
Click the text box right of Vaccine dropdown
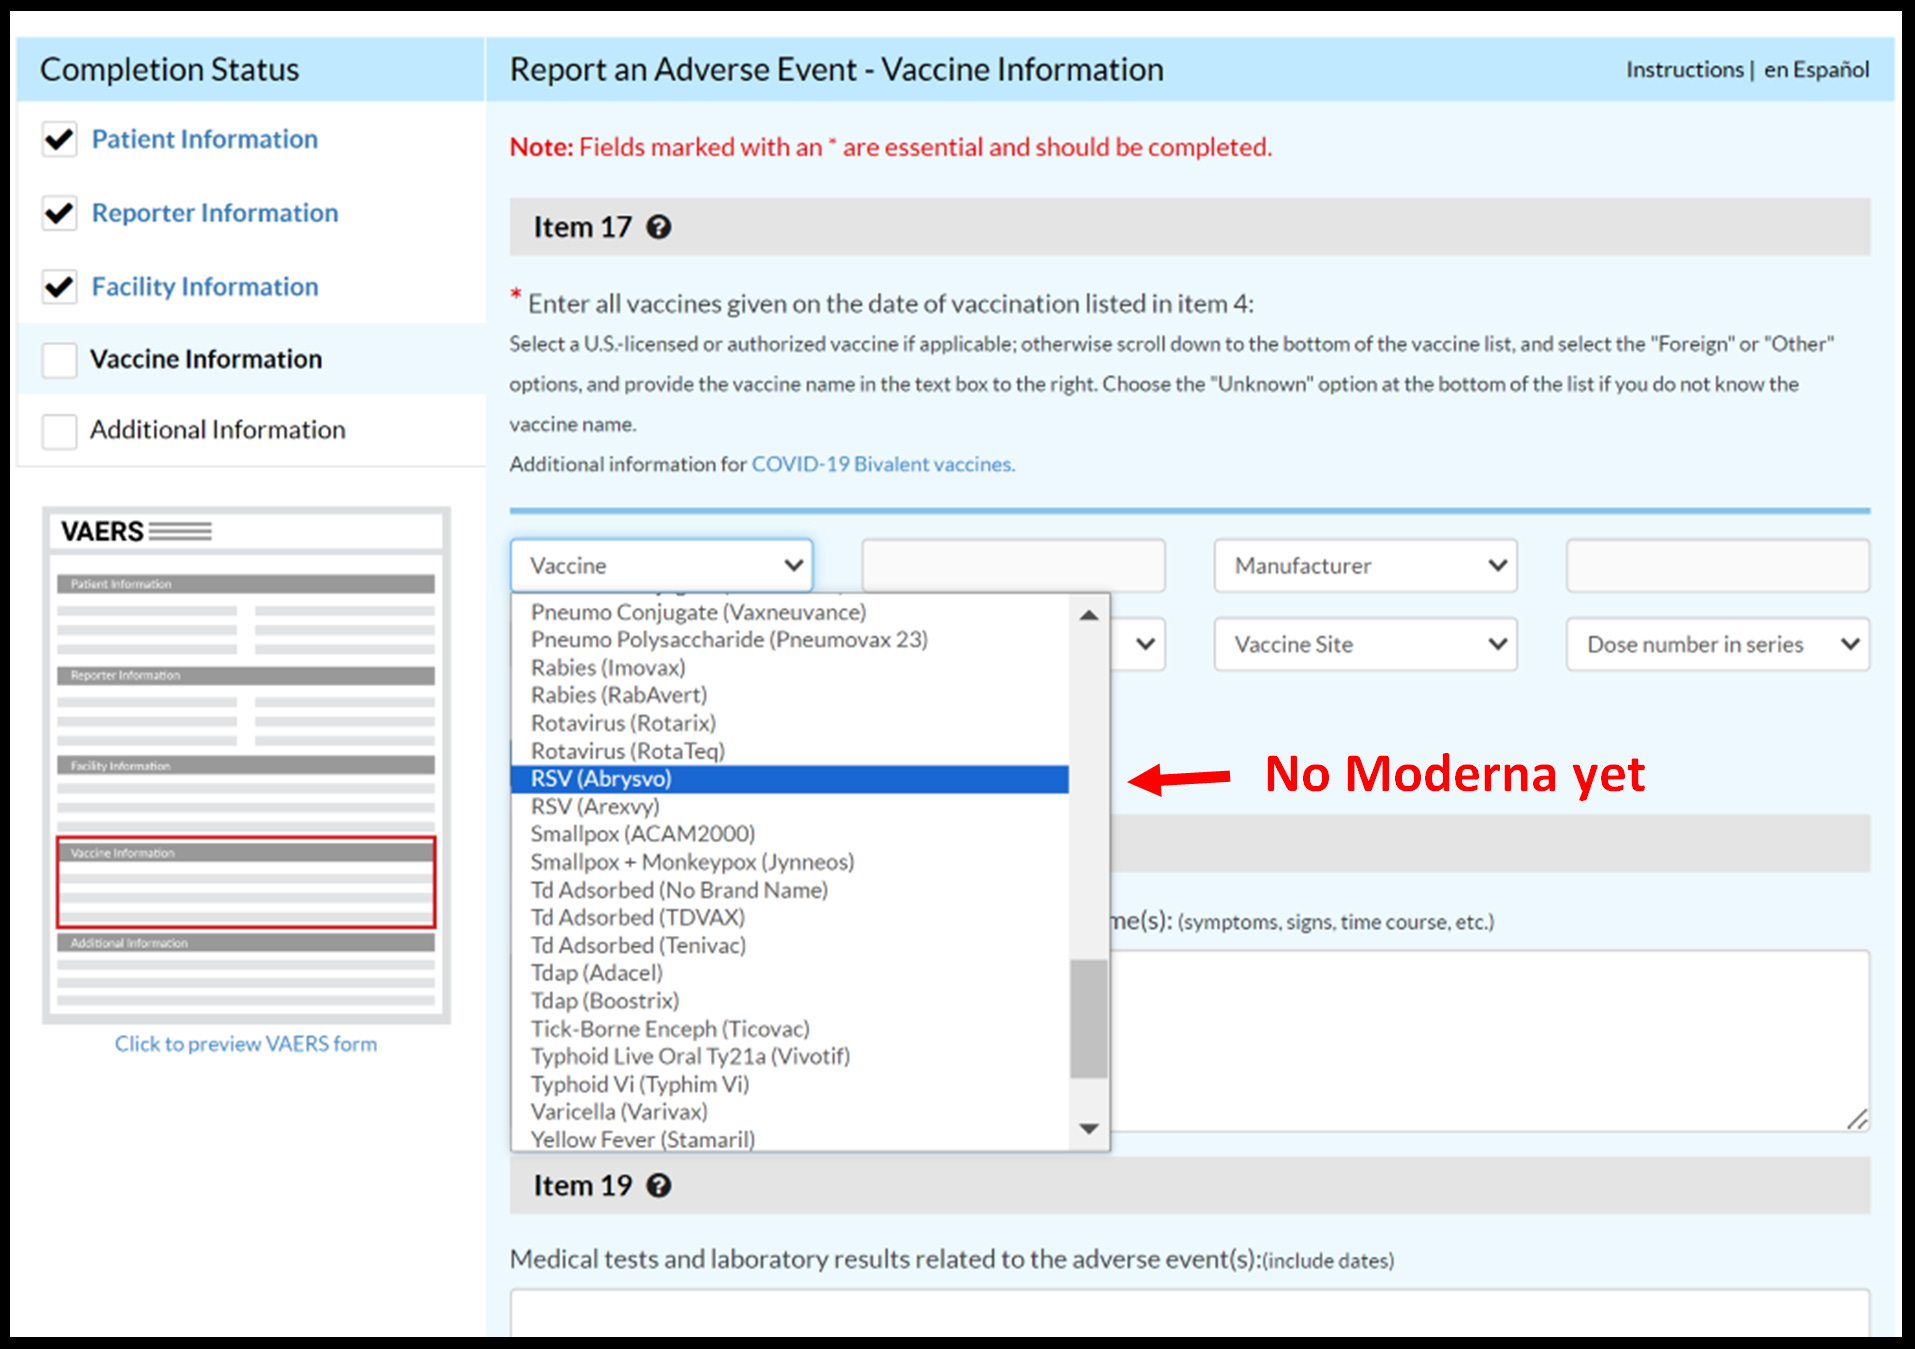tap(1013, 565)
